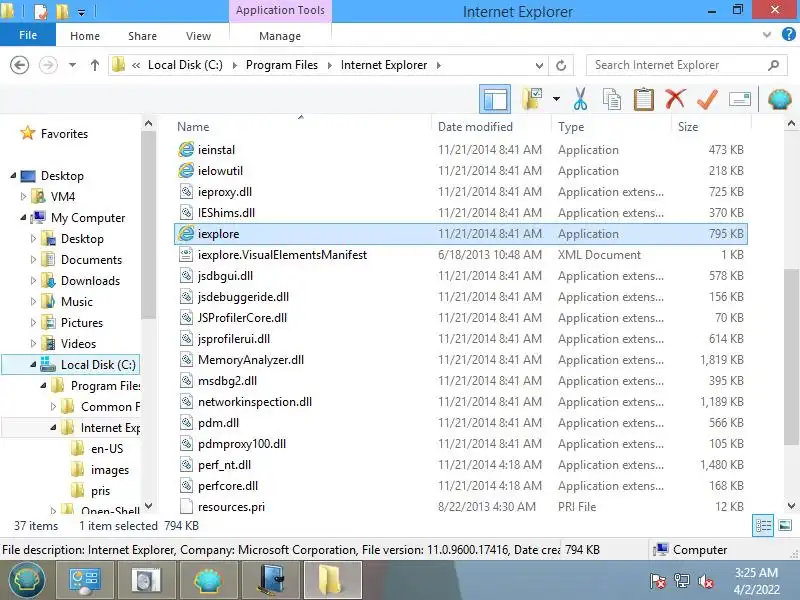The height and width of the screenshot is (600, 800).
Task: Expand the Downloads tree node
Action: (33, 281)
